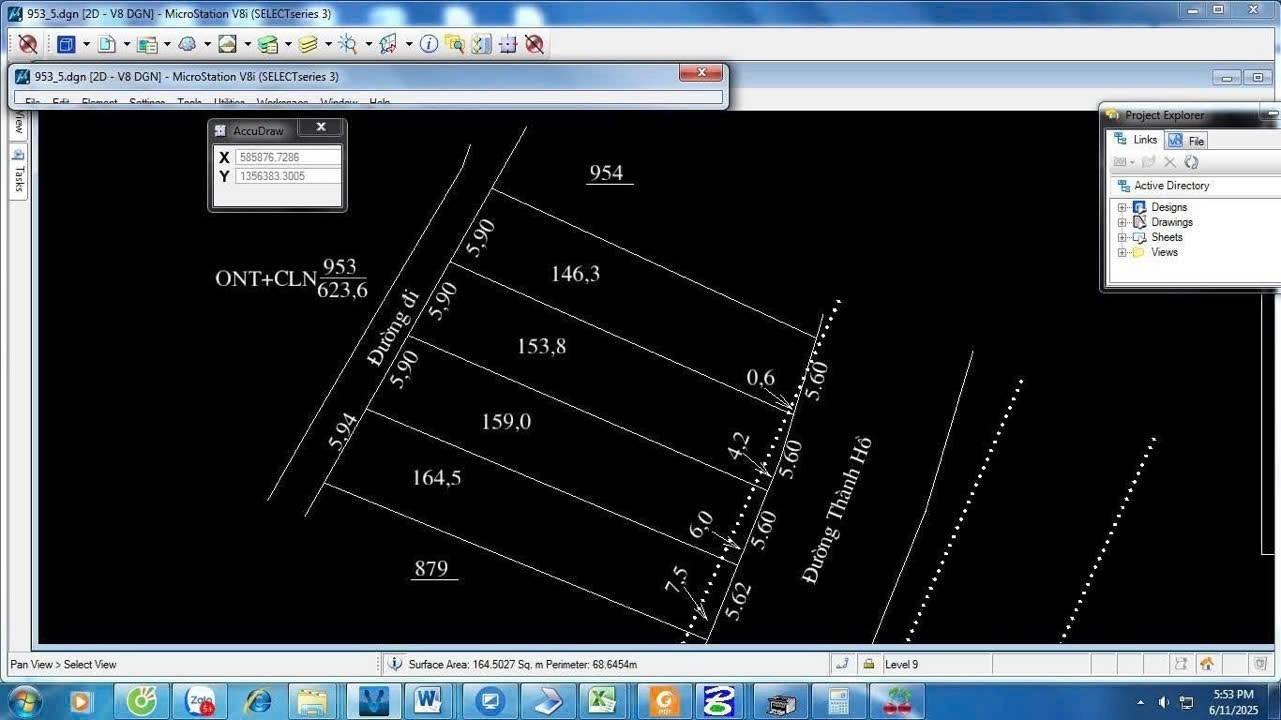Click the last red crossed-circle toolbar icon
This screenshot has width=1281, height=720.
(535, 44)
